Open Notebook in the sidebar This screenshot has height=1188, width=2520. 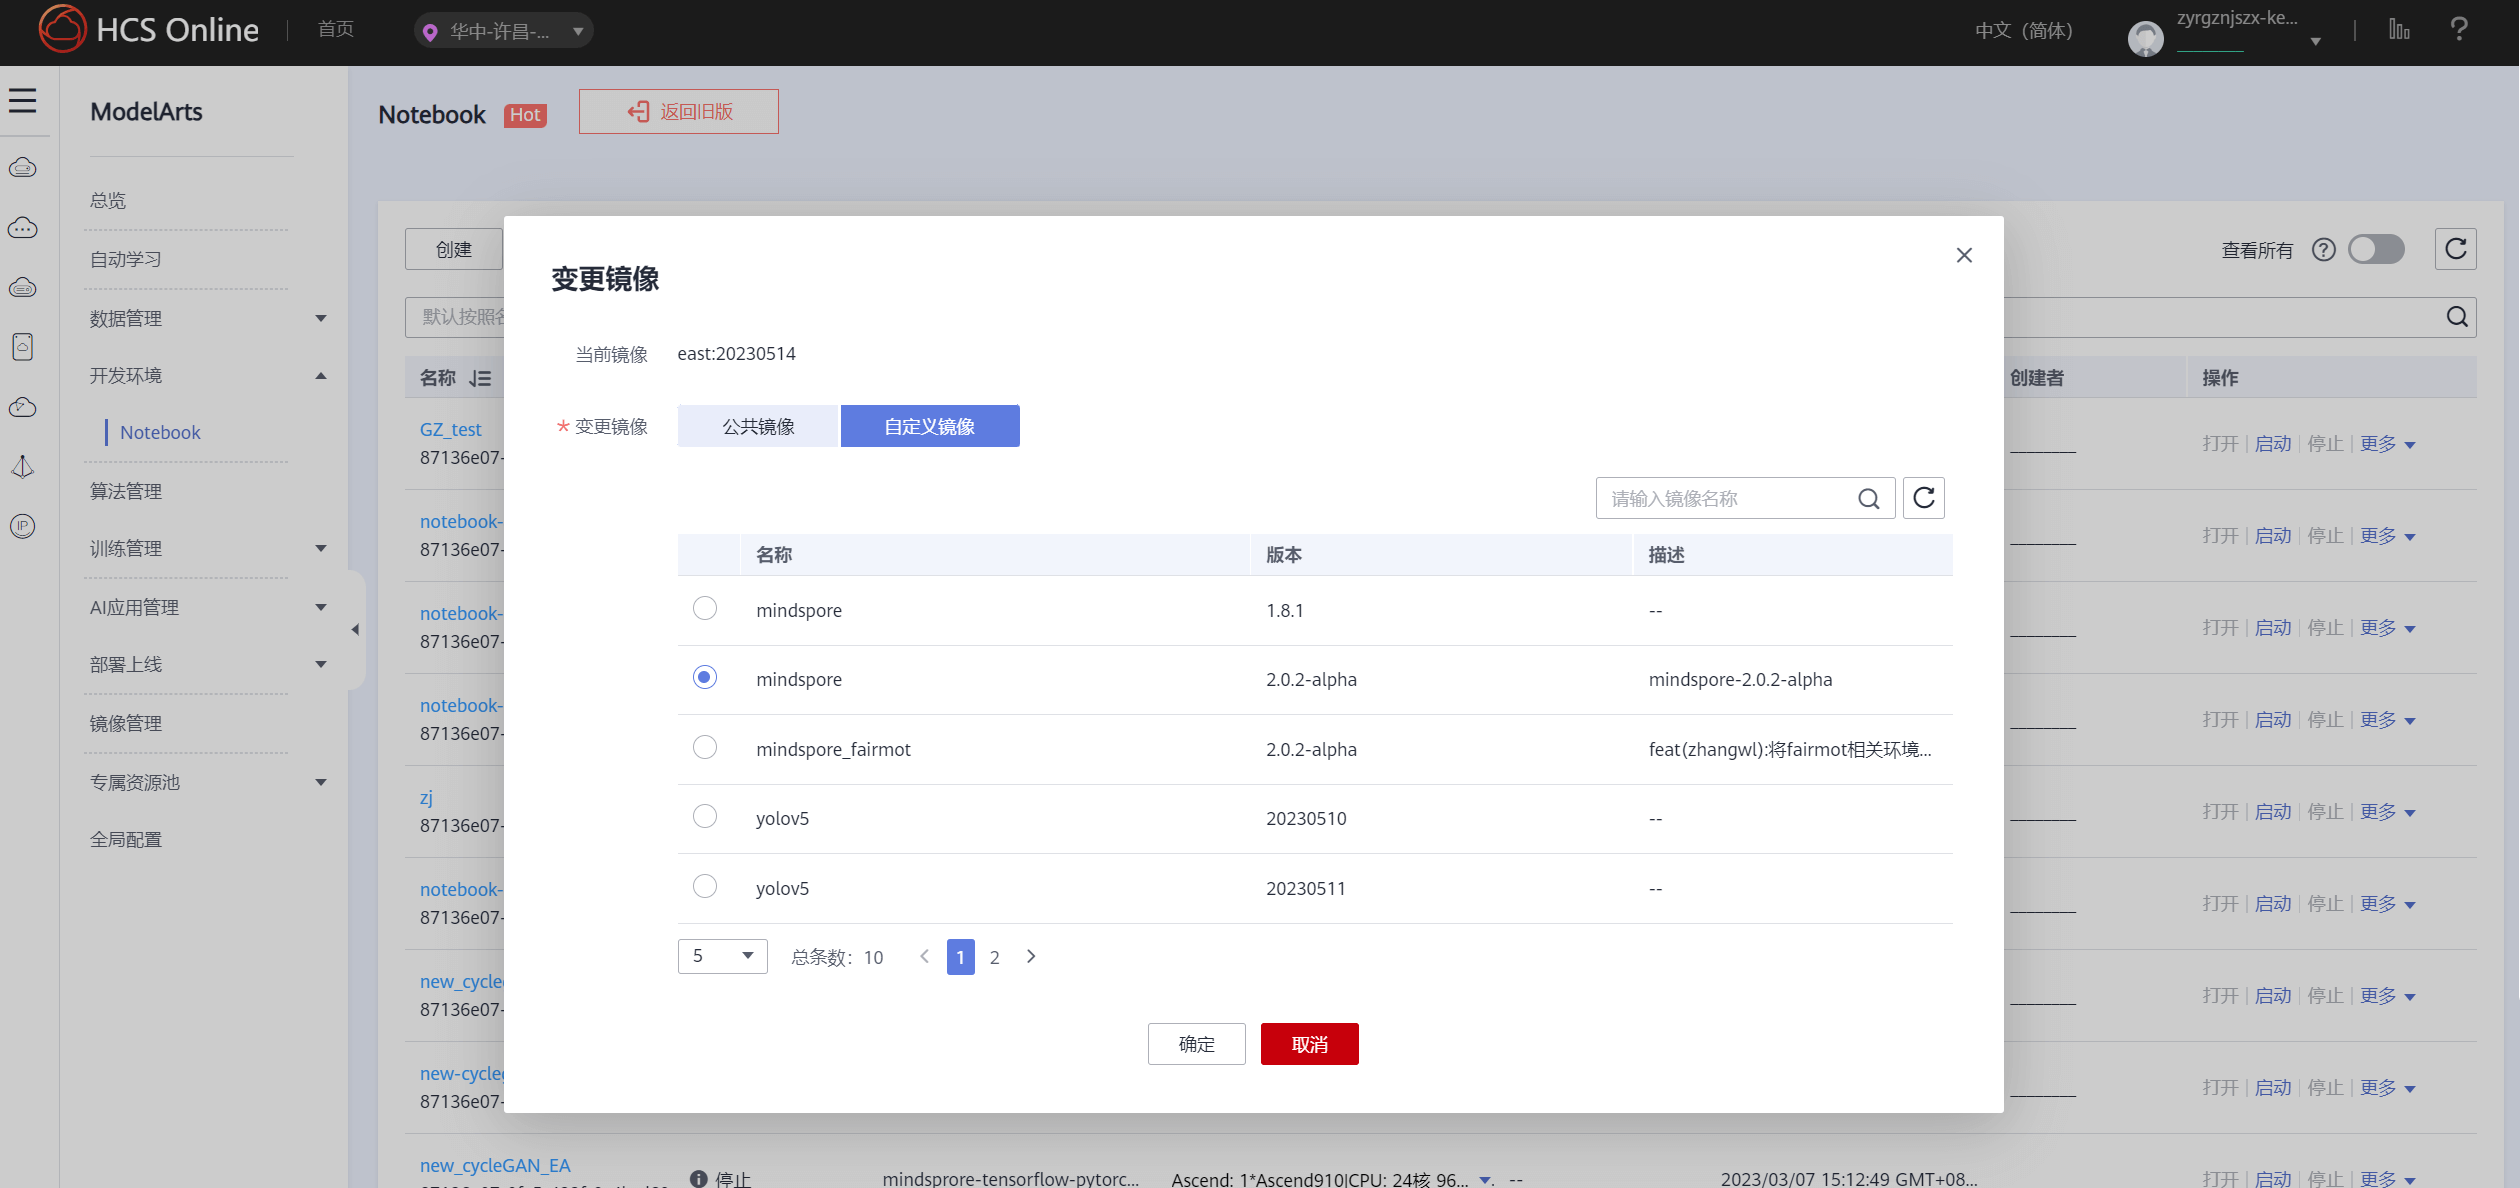160,432
